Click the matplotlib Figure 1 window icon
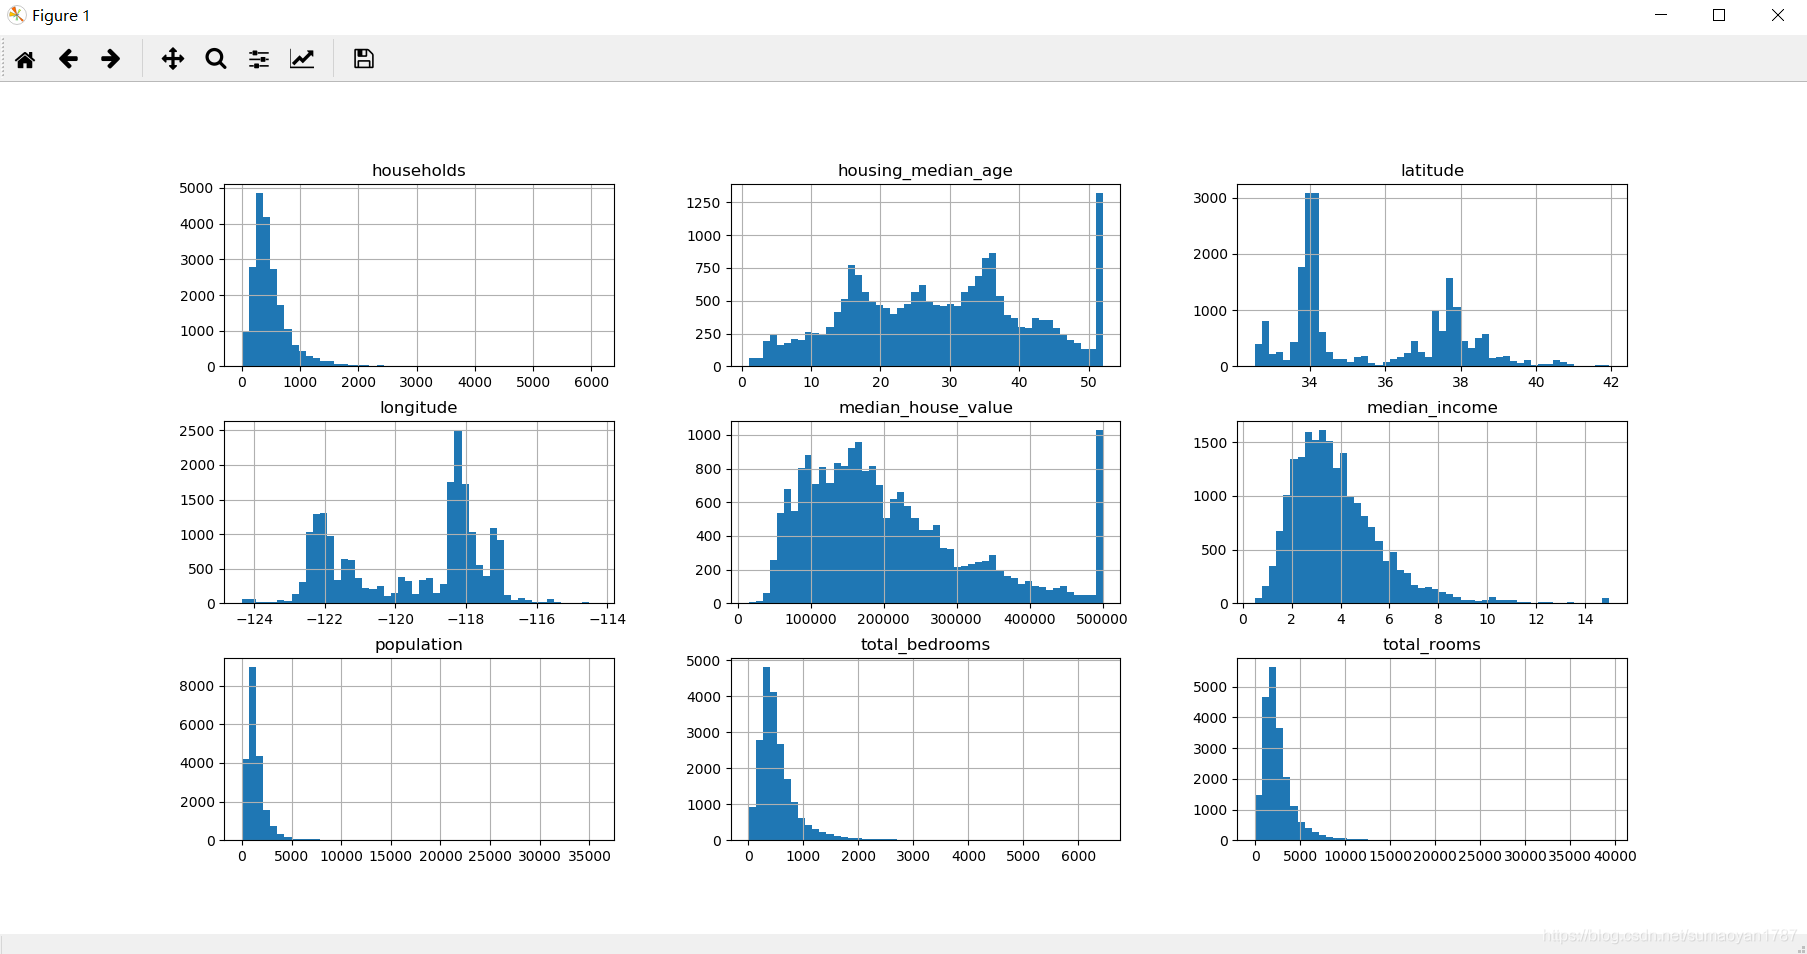This screenshot has height=954, width=1807. click(16, 15)
